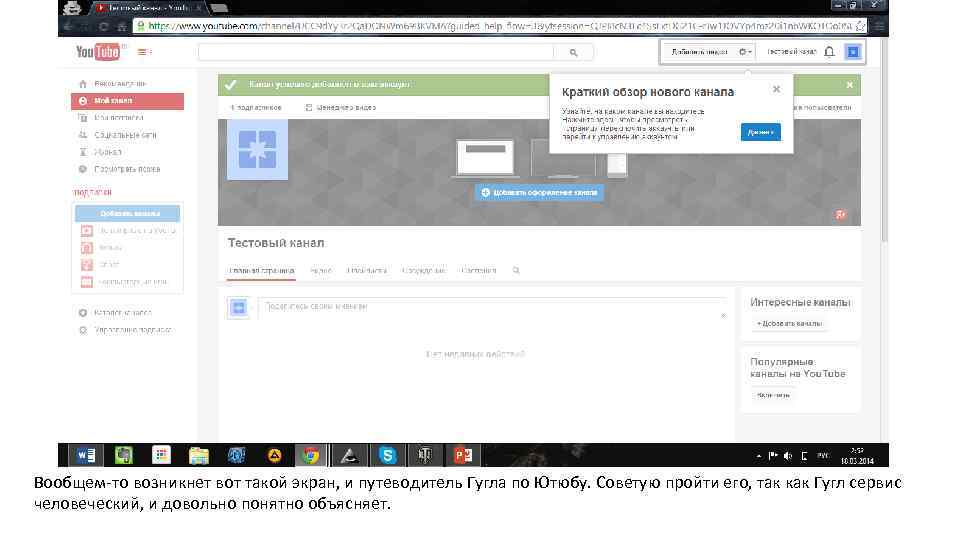Click the page vertical scrollbar

(883, 141)
